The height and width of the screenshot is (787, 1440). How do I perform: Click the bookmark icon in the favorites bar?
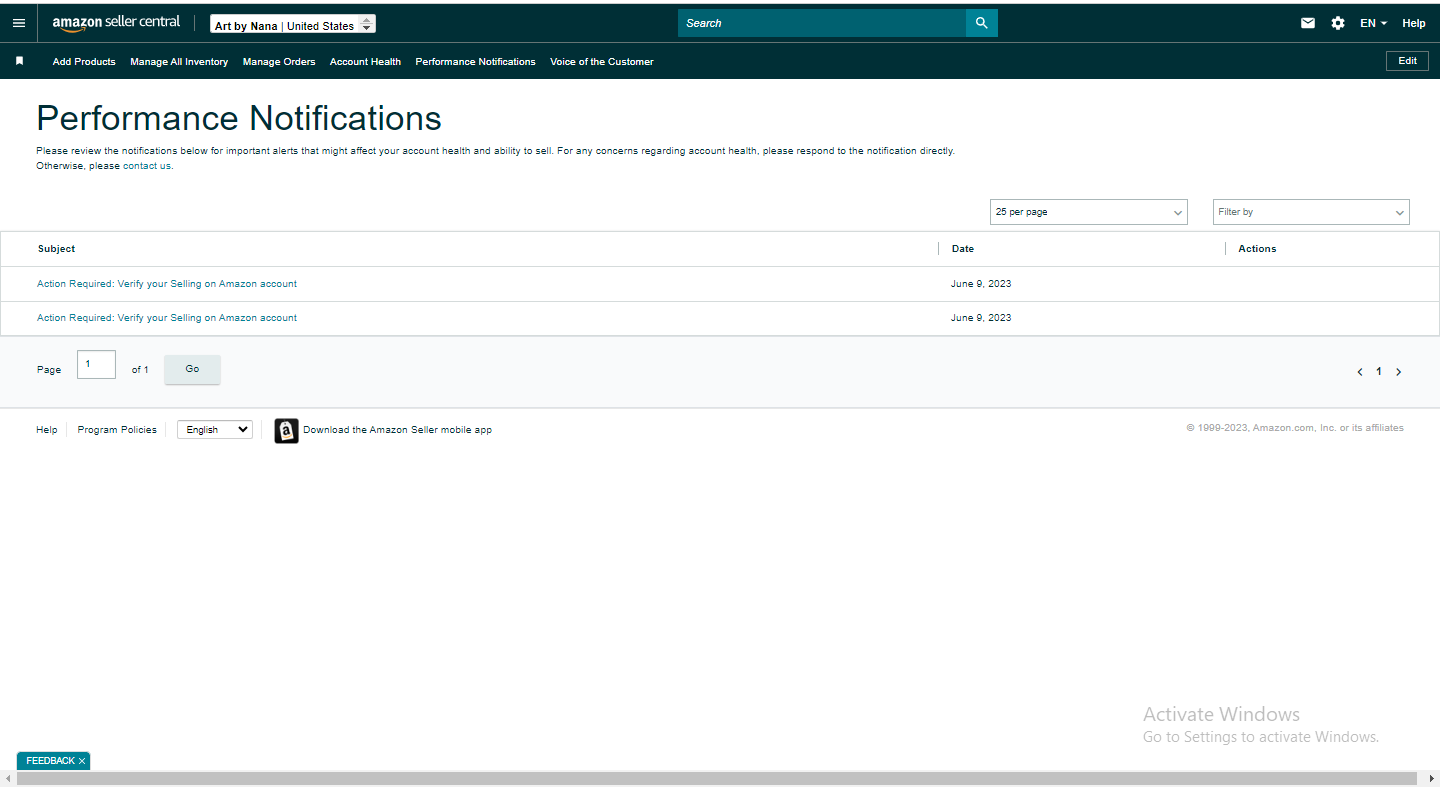pos(19,61)
